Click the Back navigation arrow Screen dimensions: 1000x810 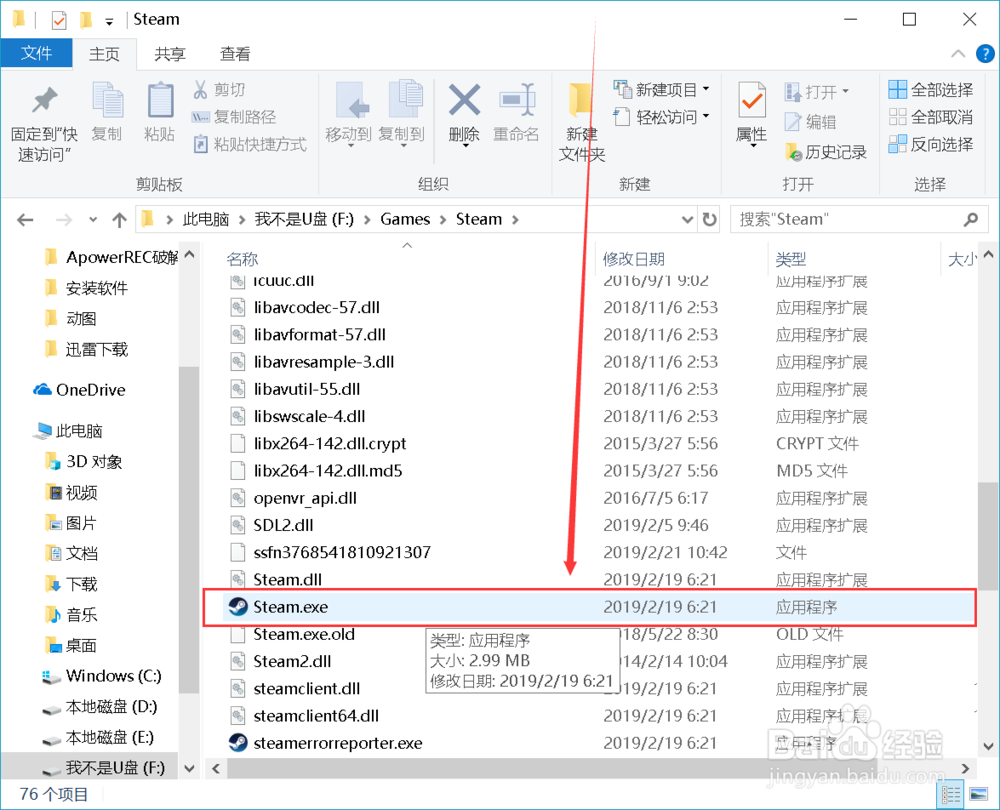click(x=26, y=220)
